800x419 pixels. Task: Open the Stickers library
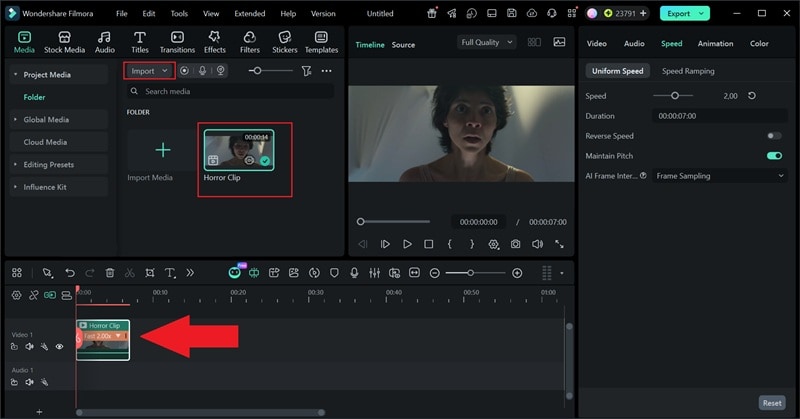pos(283,41)
